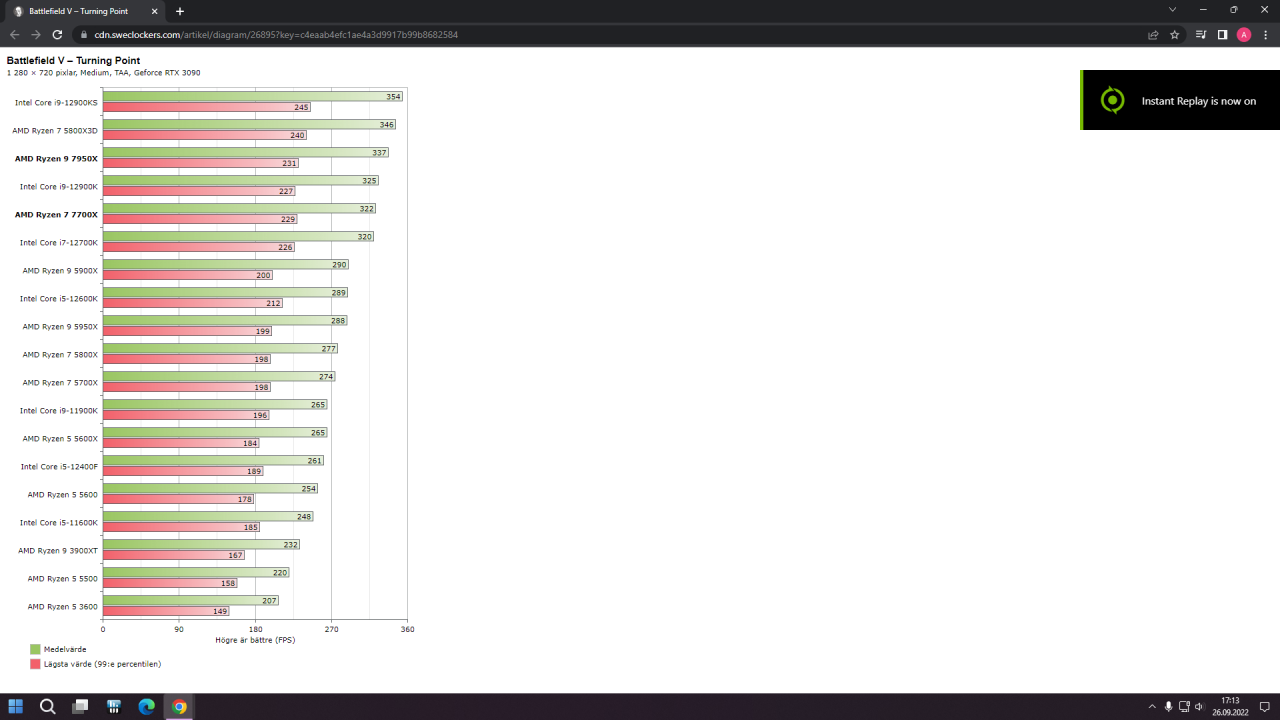
Task: Open the Chrome profile avatar
Action: pos(1244,34)
